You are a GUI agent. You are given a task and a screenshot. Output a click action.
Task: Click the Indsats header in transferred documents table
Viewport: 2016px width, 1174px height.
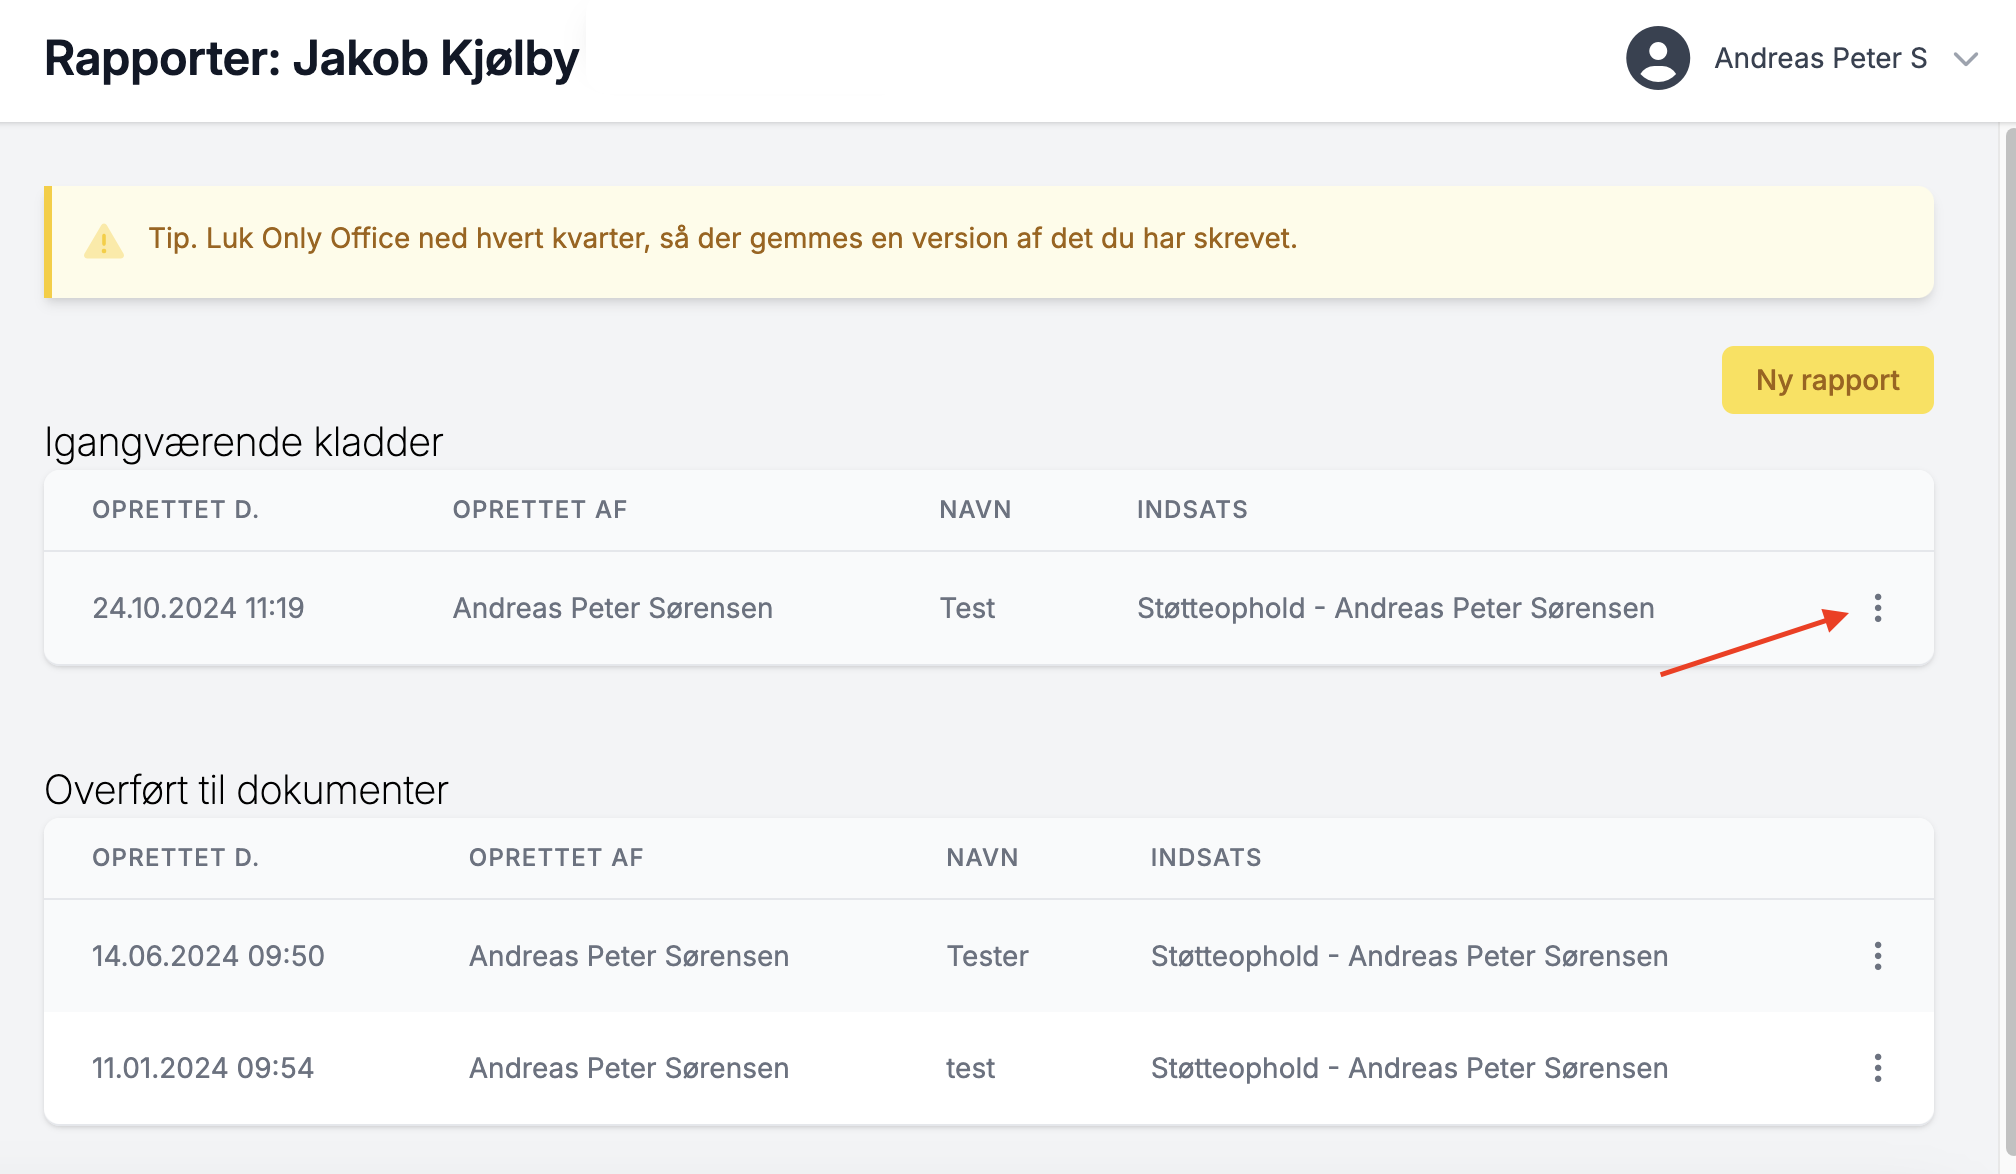click(x=1206, y=858)
